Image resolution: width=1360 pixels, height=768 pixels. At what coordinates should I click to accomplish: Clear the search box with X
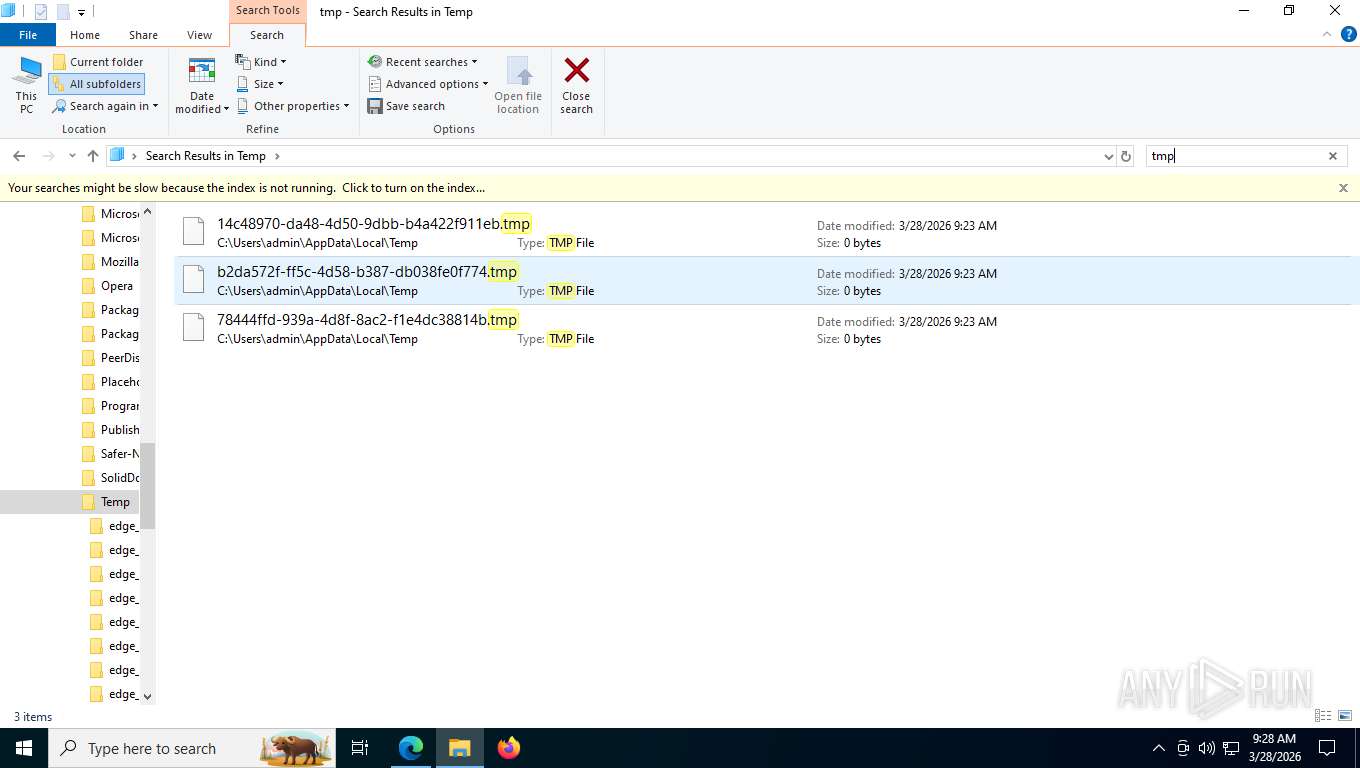coord(1333,156)
